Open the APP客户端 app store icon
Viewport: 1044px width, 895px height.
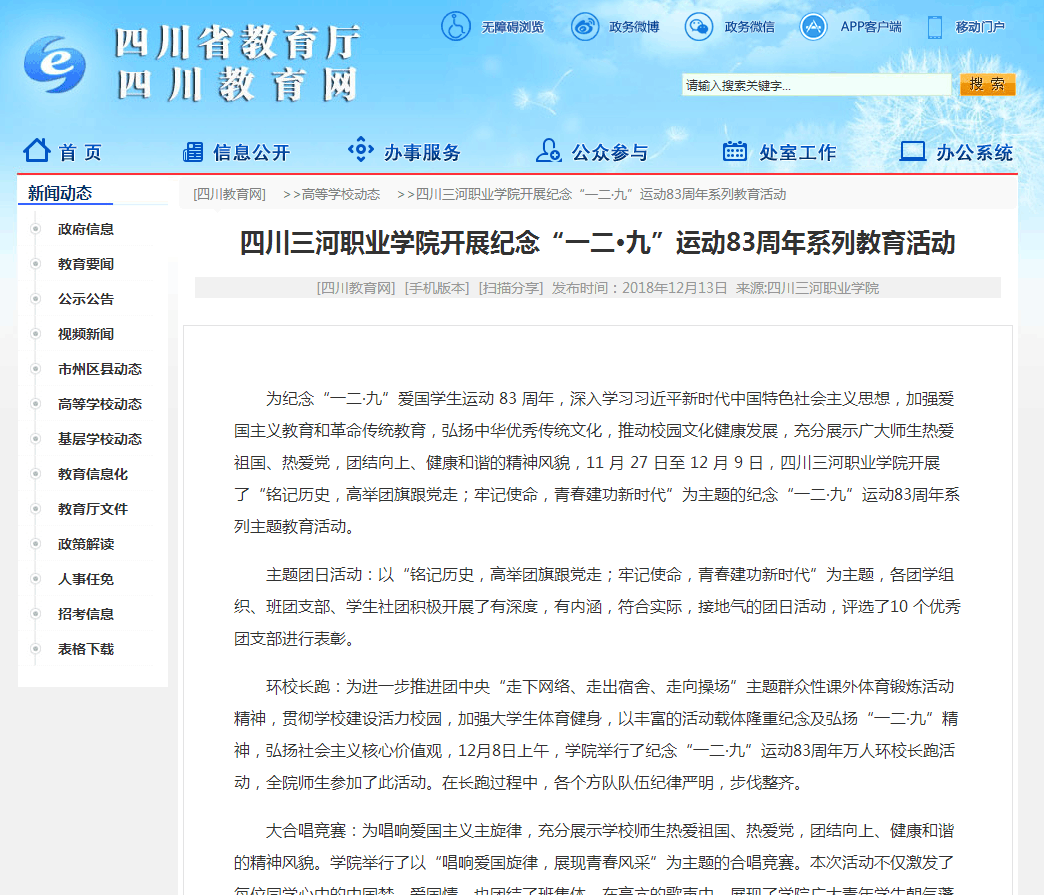point(814,26)
